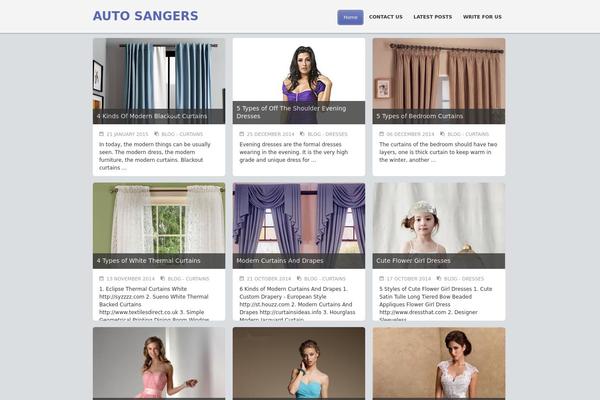Click the '17 October 2014' date text
This screenshot has height=400, width=600.
click(x=409, y=279)
